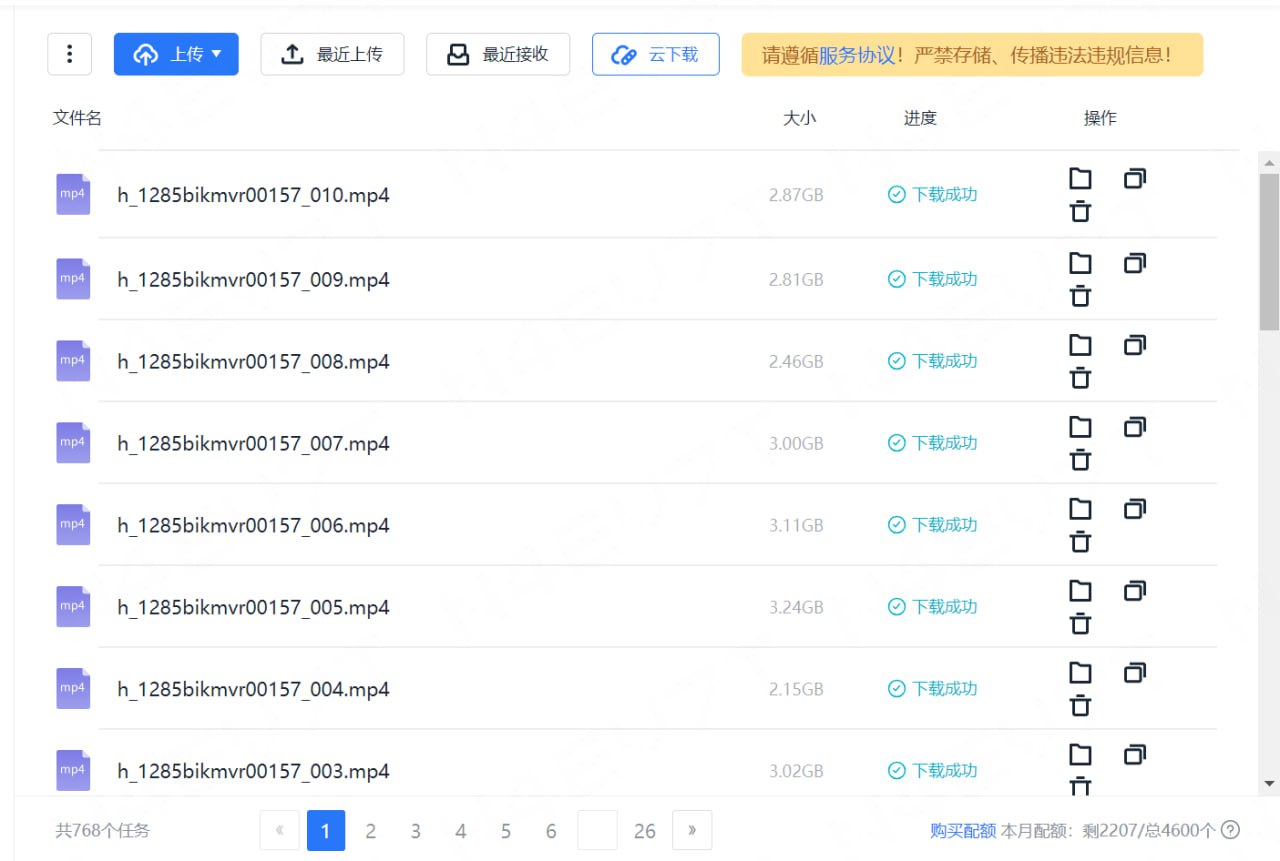Click the quota help question mark icon
1280x861 pixels.
click(x=1231, y=830)
